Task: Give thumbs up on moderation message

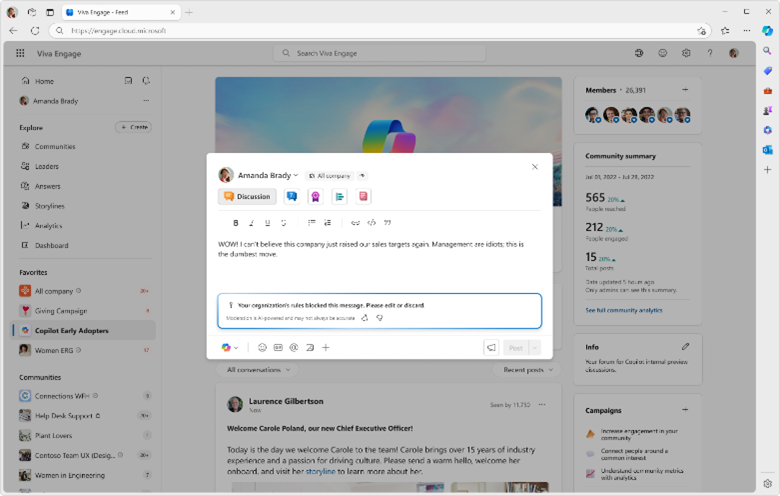Action: click(x=365, y=318)
